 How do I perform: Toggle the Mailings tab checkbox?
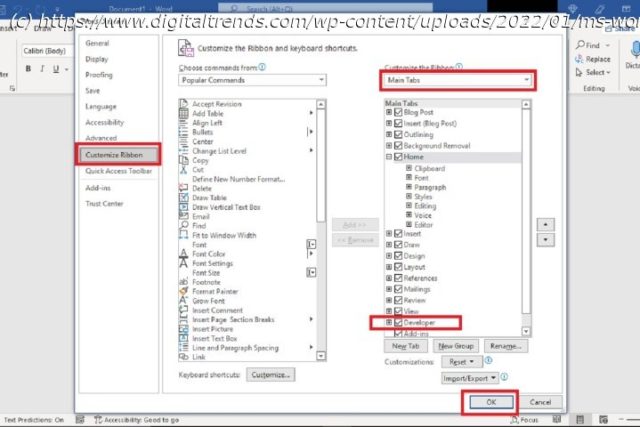point(398,289)
